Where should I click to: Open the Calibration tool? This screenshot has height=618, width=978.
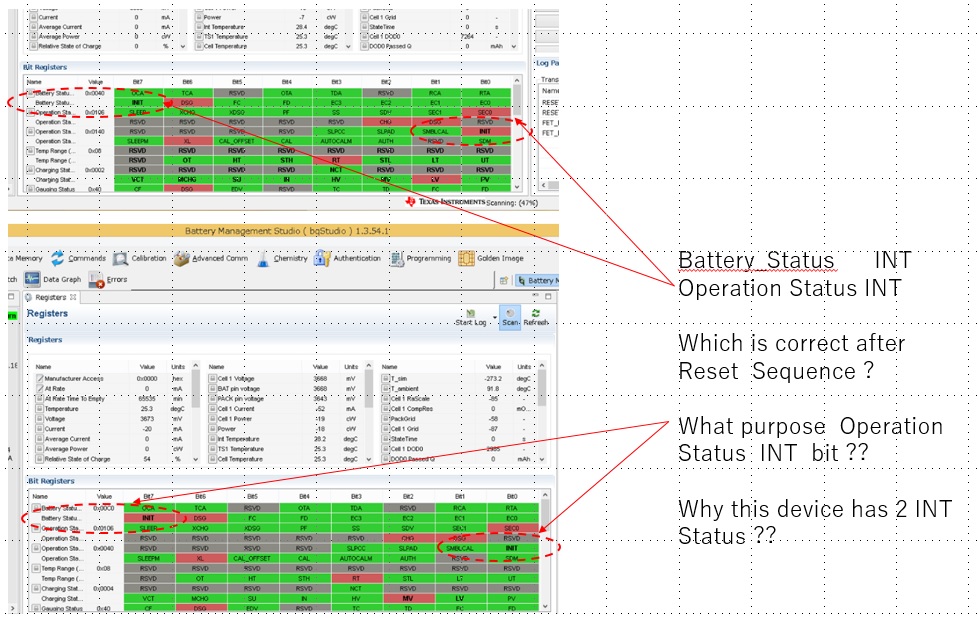pos(140,258)
